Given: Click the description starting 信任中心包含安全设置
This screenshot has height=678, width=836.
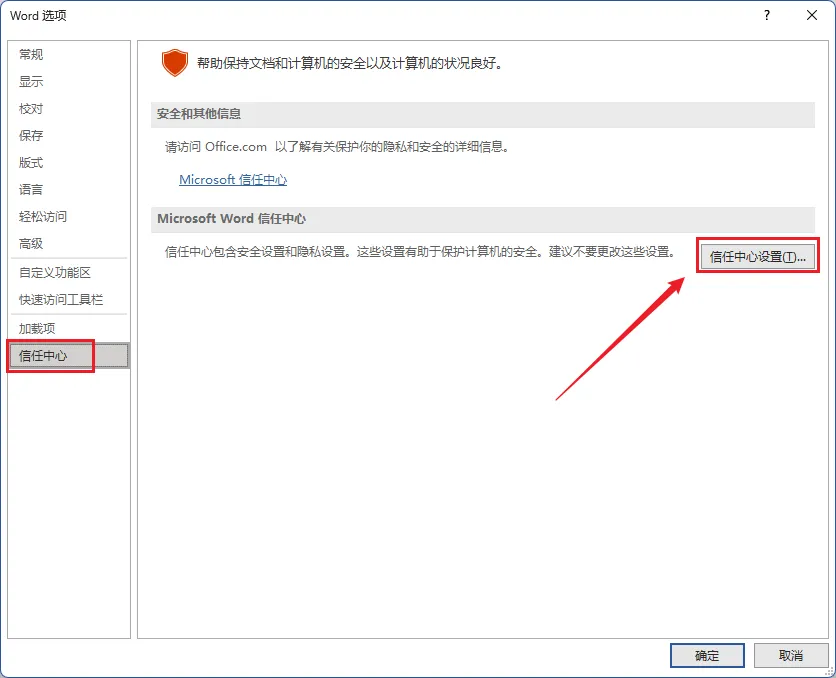Looking at the screenshot, I should tap(420, 252).
